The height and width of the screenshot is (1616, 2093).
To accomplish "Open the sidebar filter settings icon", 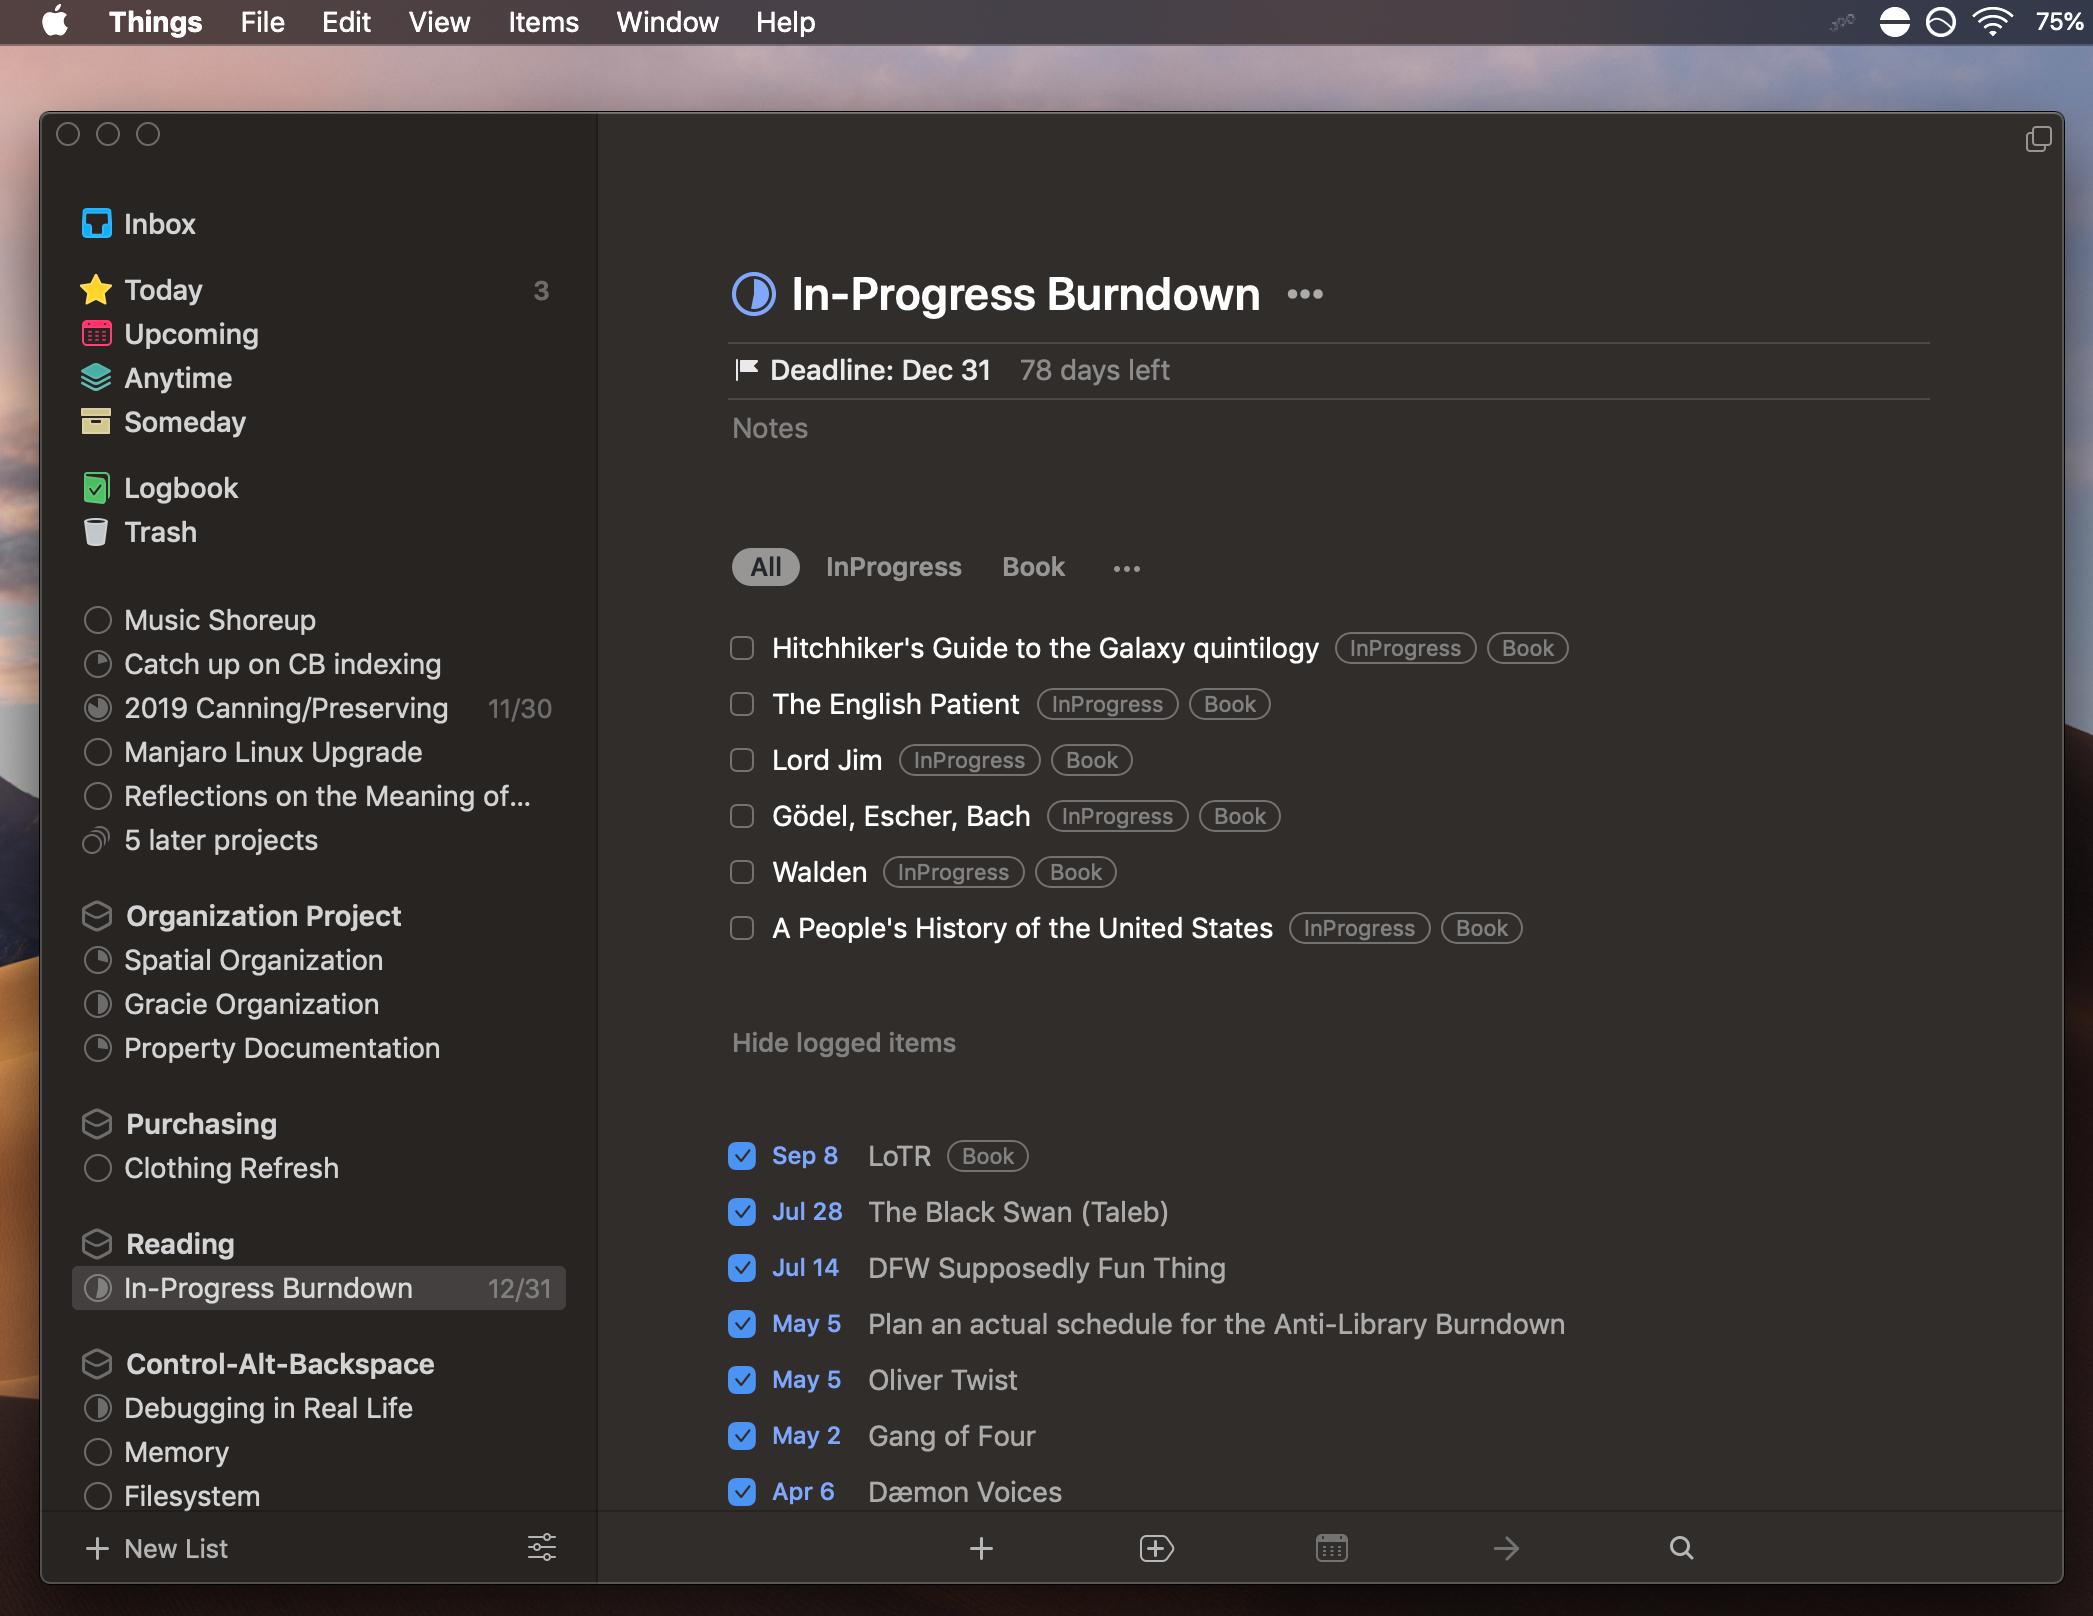I will pos(542,1548).
